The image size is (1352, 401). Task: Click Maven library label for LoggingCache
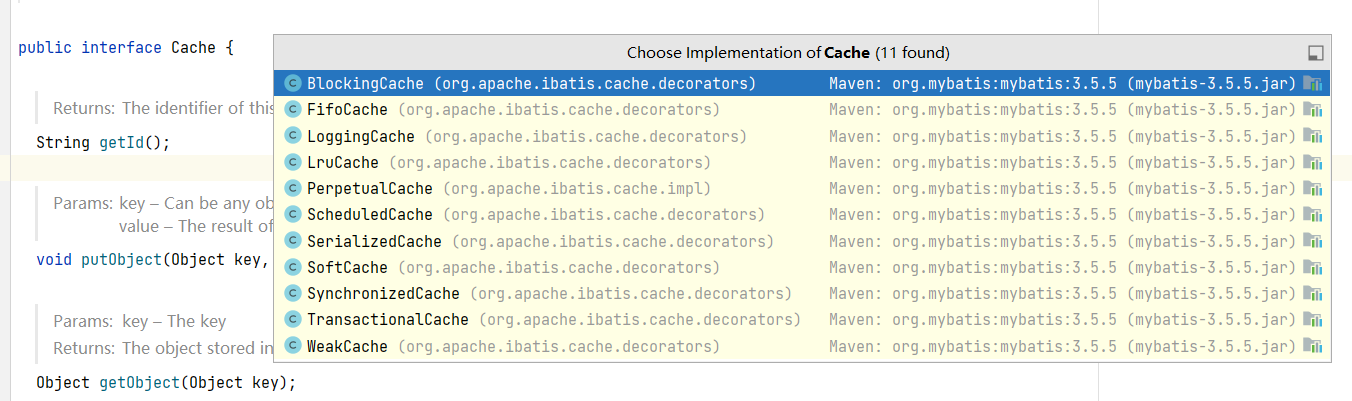point(1062,136)
